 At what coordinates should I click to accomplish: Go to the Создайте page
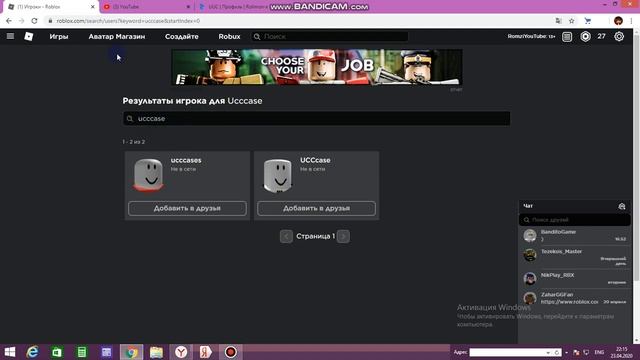(182, 36)
